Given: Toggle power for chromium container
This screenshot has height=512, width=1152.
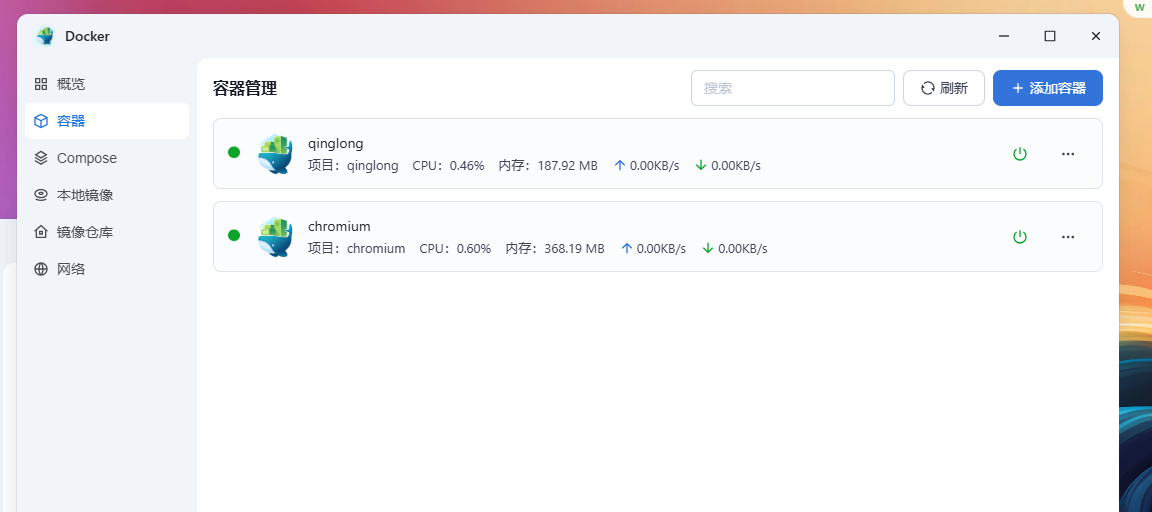Looking at the screenshot, I should click(x=1020, y=237).
